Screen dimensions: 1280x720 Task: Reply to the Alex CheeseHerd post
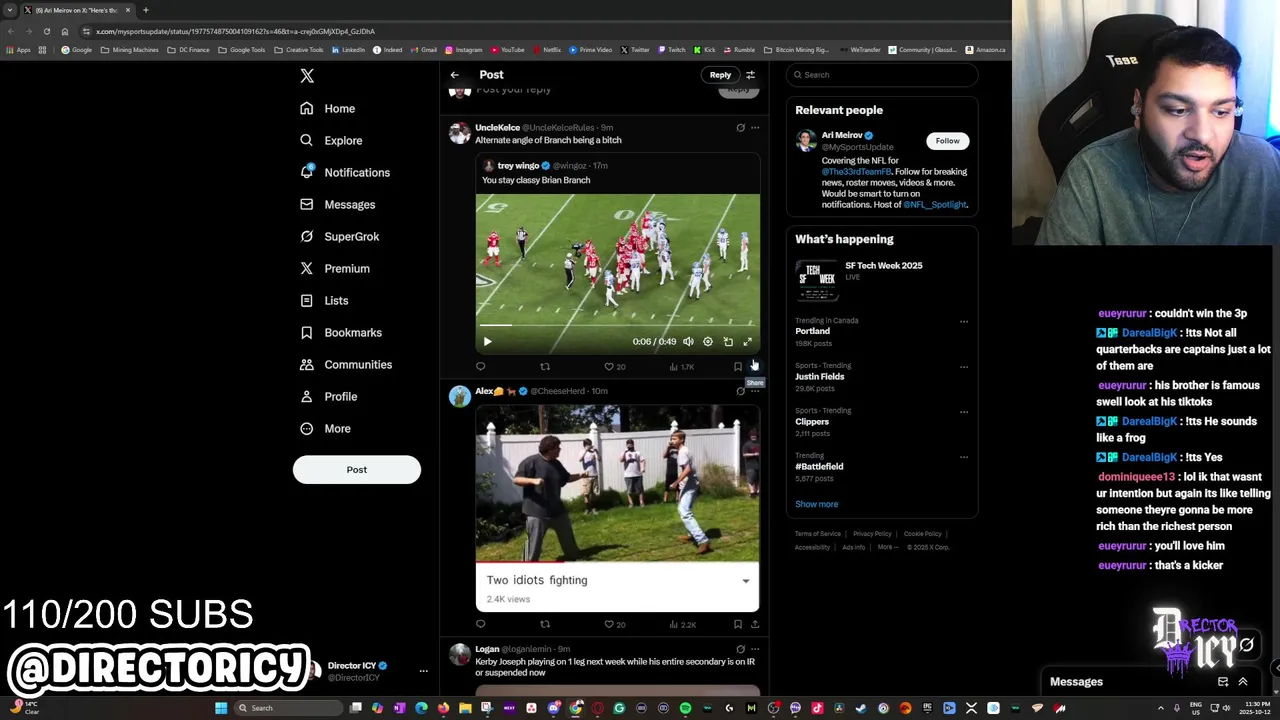tap(480, 625)
